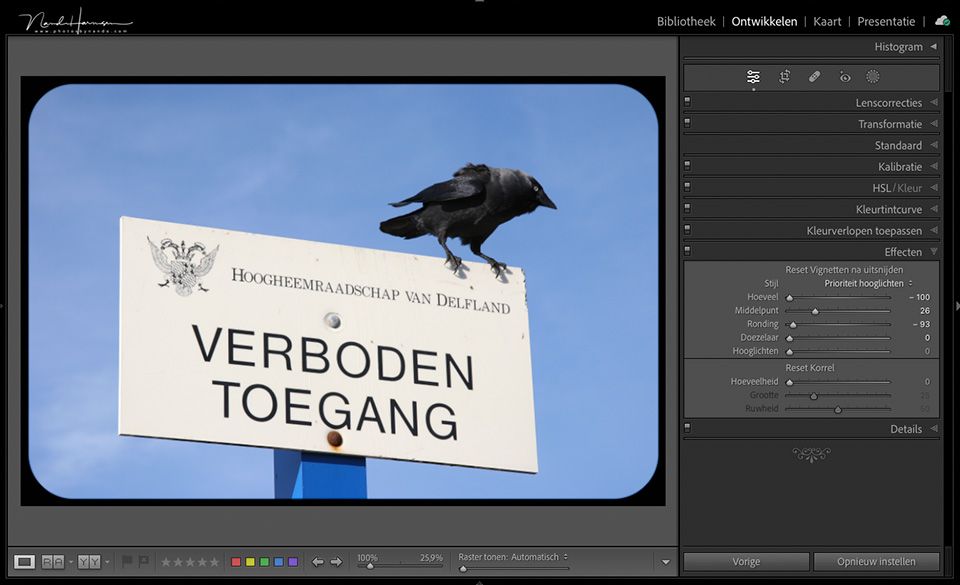Click the Opnieuw instellen button
This screenshot has height=585, width=960.
[876, 561]
